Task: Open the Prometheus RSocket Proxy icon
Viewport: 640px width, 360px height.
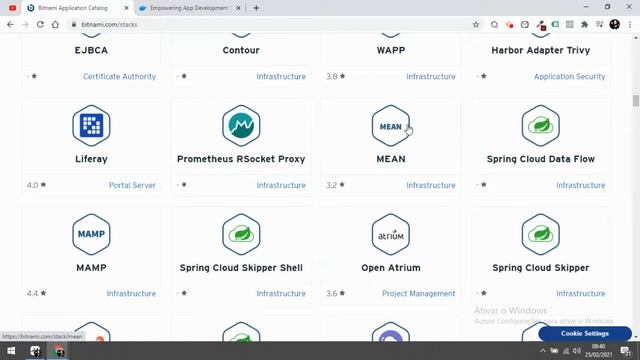Action: 241,126
